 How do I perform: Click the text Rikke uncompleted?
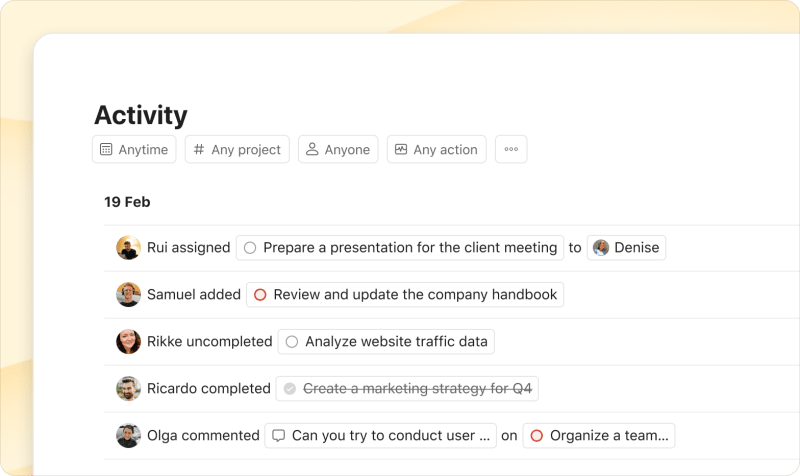pyautogui.click(x=210, y=341)
